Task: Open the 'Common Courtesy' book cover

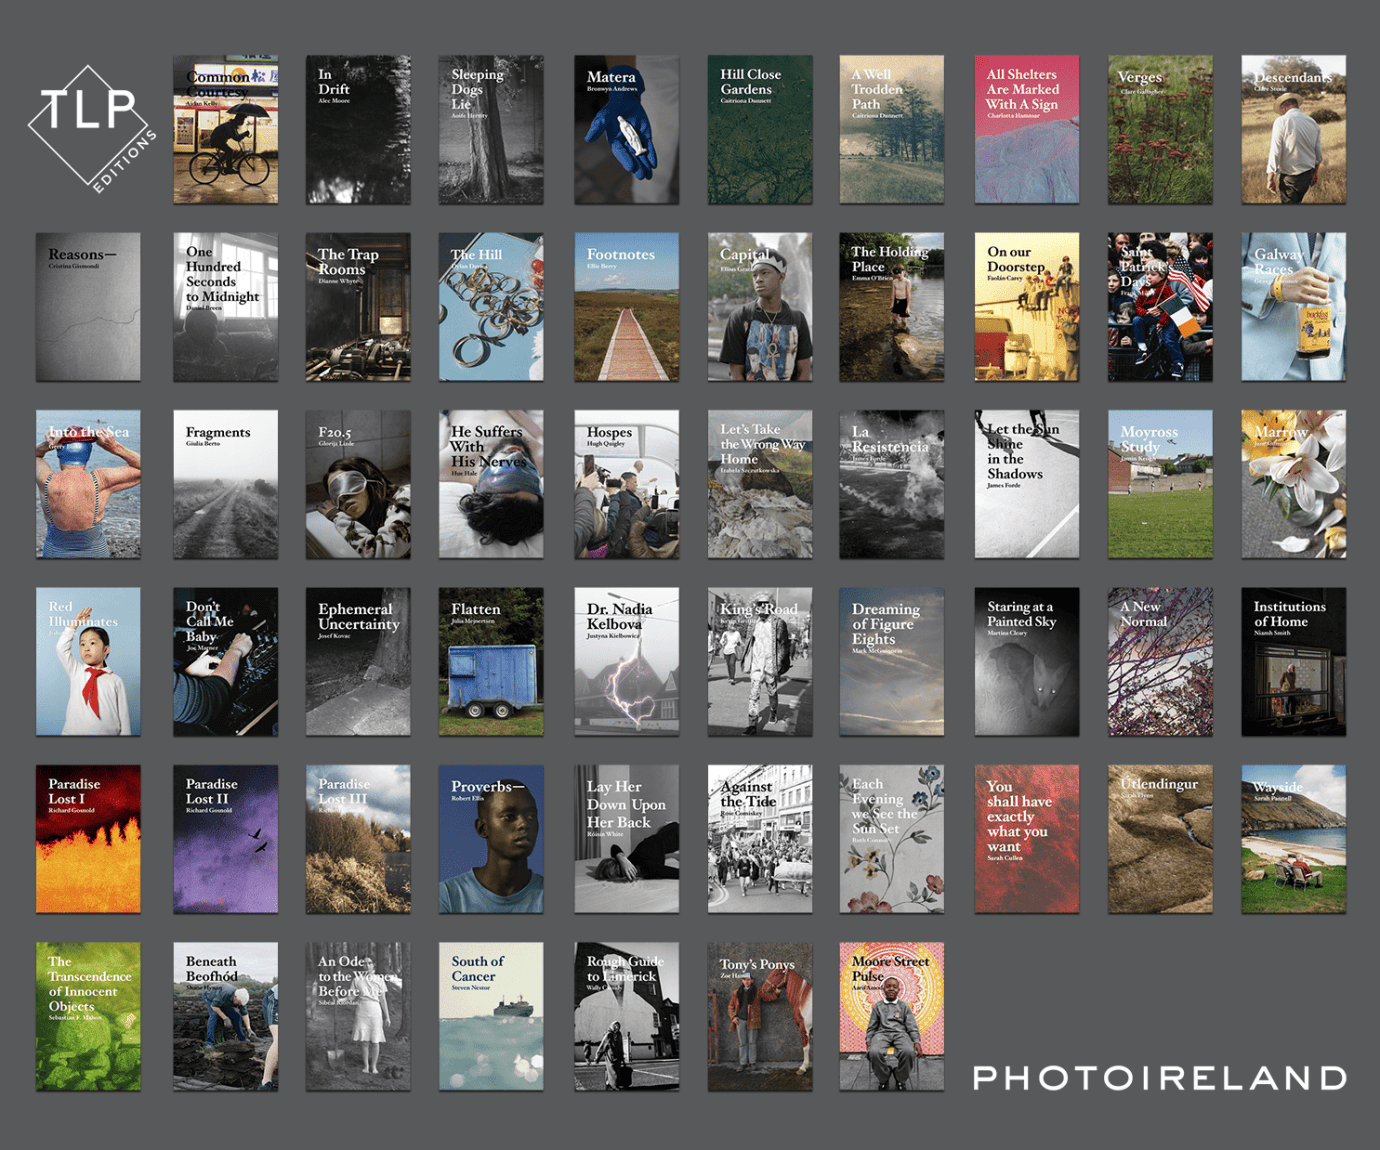Action: [225, 128]
